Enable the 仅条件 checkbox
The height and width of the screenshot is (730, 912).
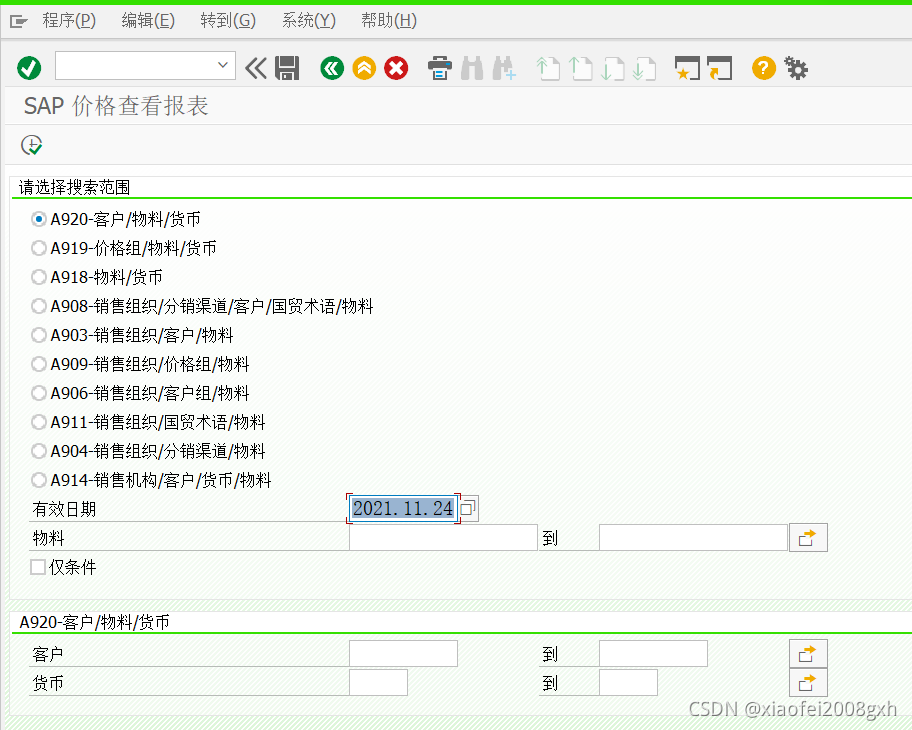coord(37,567)
